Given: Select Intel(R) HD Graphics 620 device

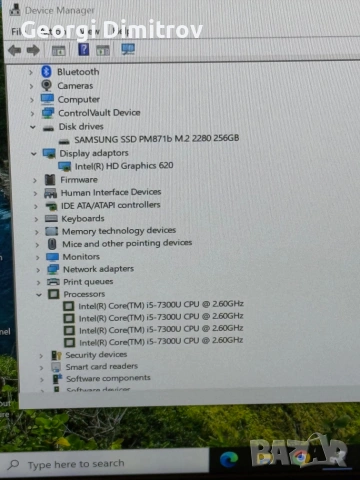Looking at the screenshot, I should tap(124, 166).
